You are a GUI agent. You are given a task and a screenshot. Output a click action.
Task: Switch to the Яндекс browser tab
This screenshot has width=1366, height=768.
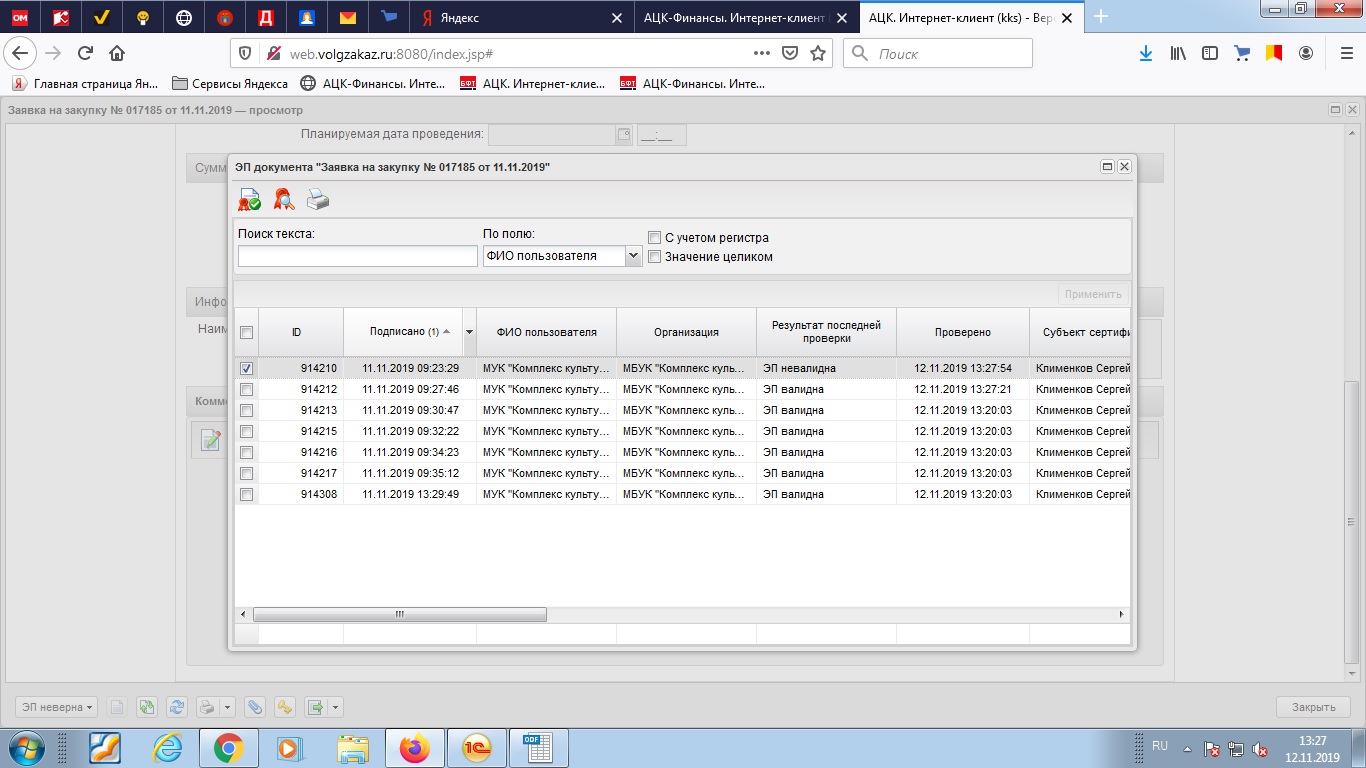click(x=510, y=17)
